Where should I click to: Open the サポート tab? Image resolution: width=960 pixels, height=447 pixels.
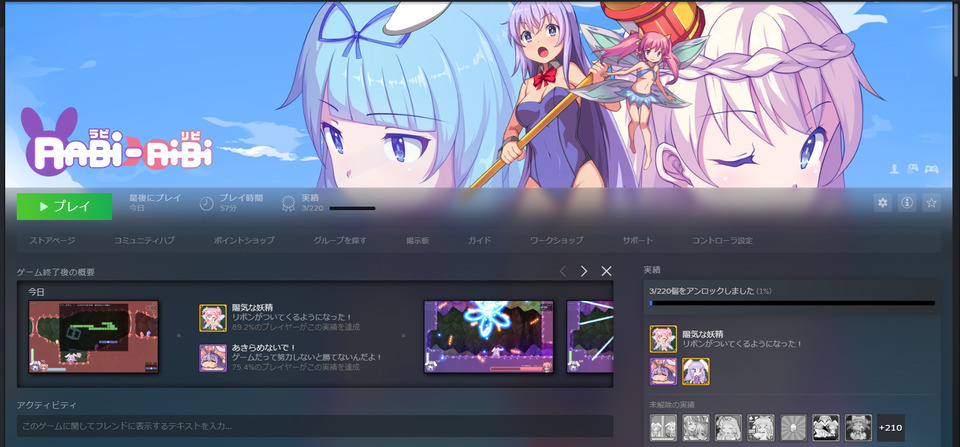coord(637,241)
